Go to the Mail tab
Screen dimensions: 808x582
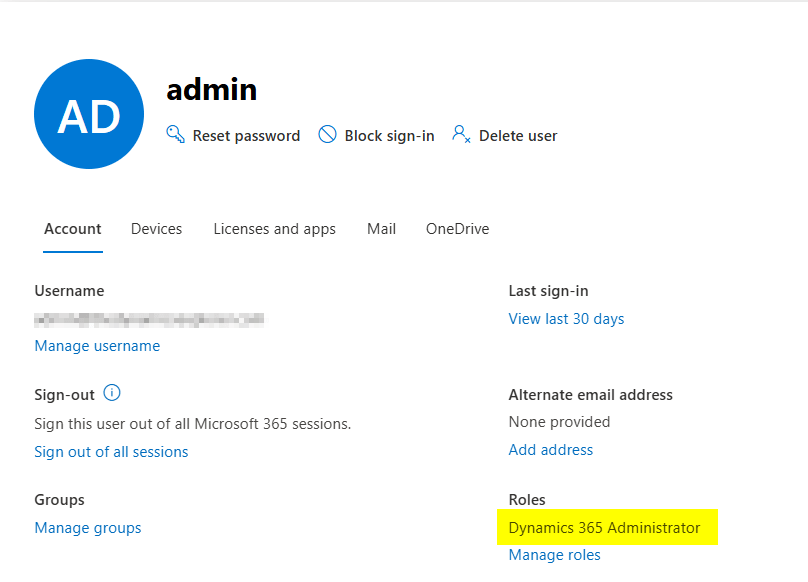point(381,229)
